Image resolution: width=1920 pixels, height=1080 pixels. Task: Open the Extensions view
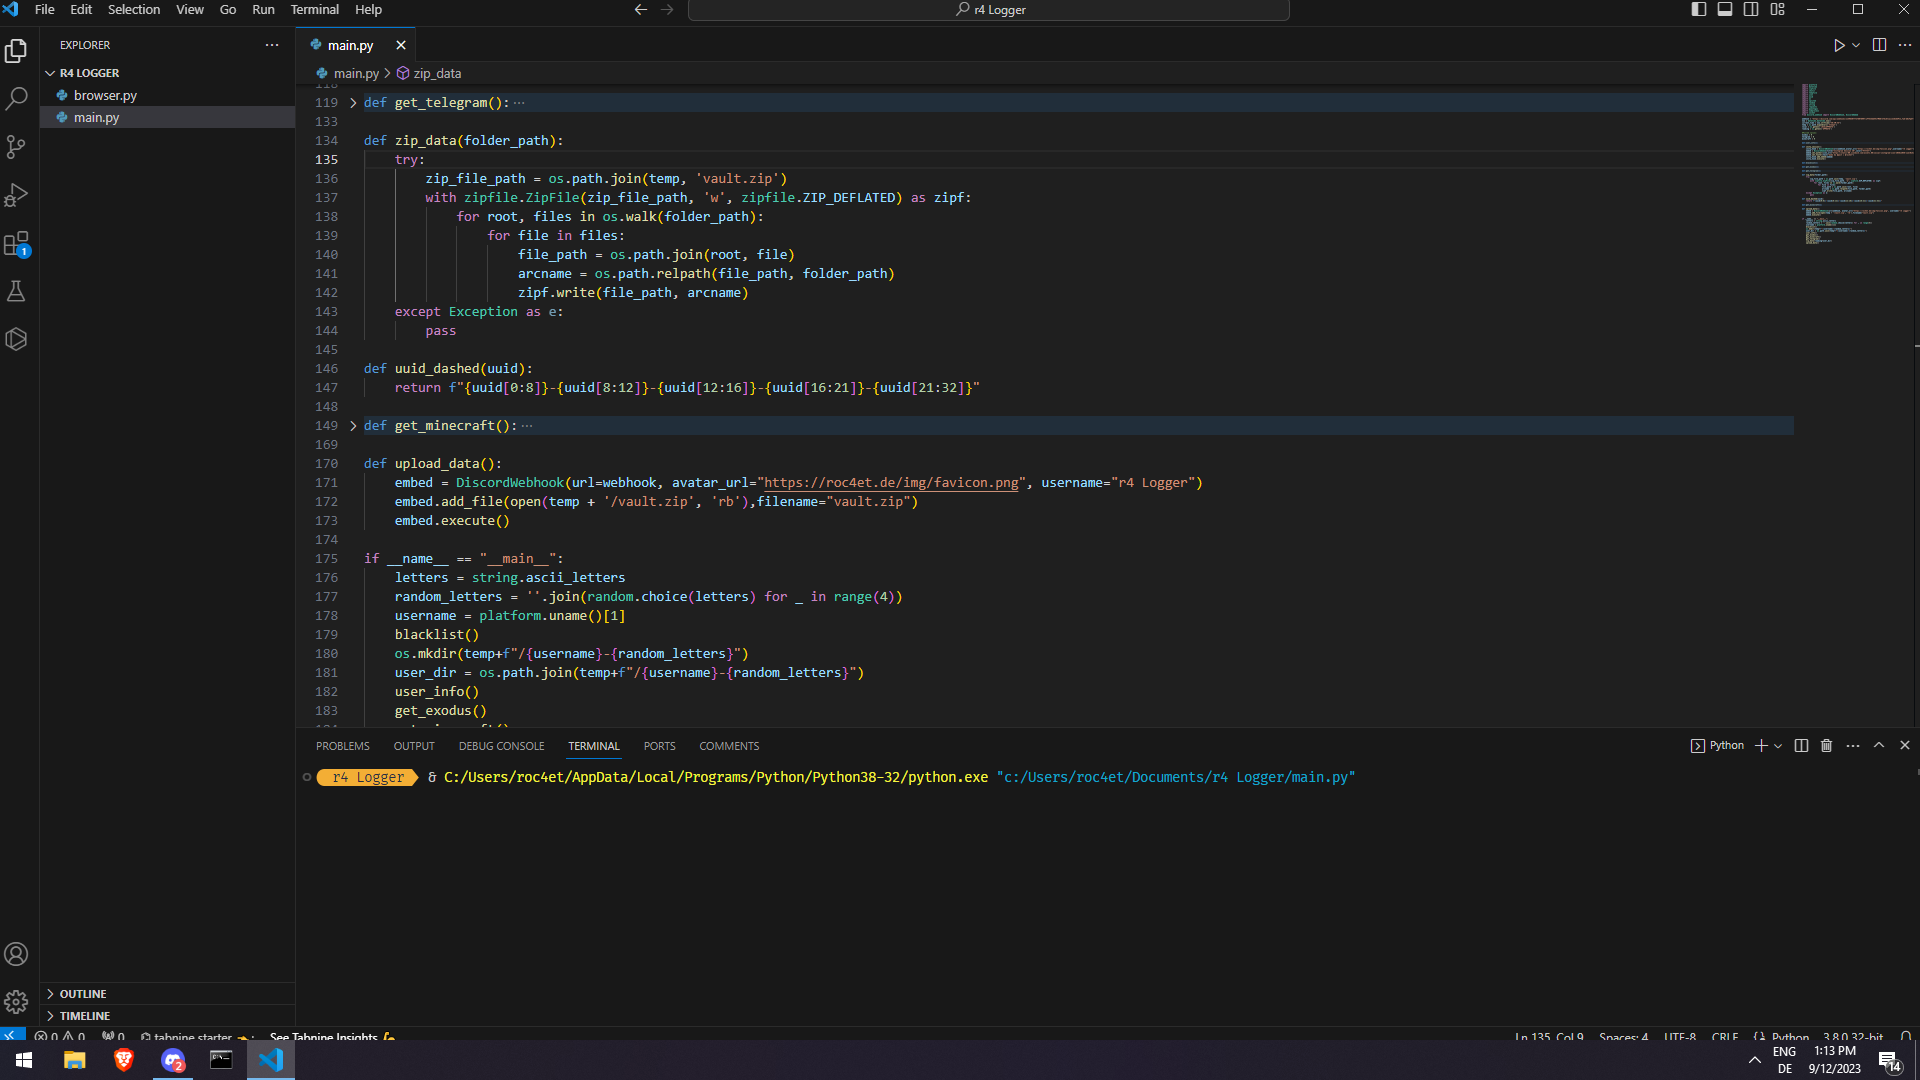click(x=16, y=243)
